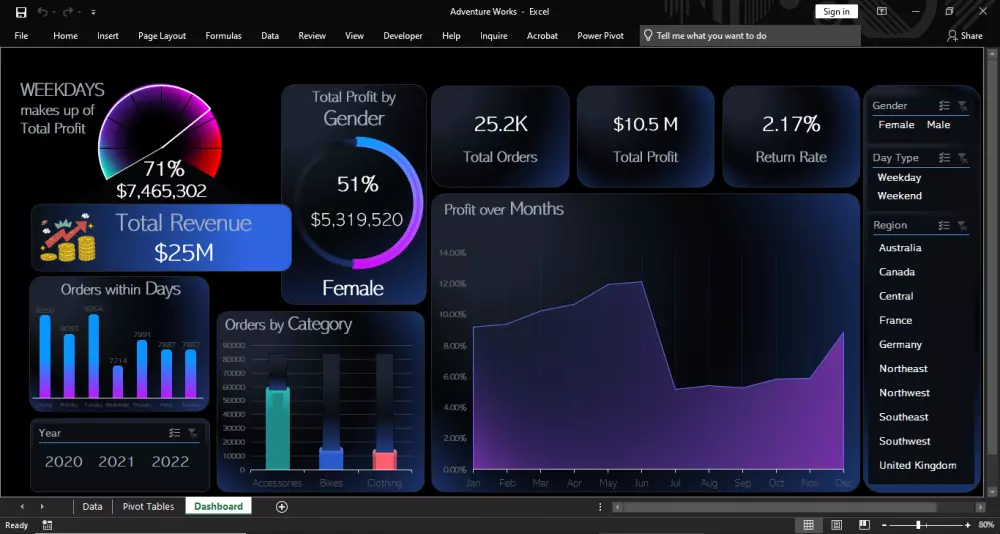Screen dimensions: 1000x534
Task: Click the Redo arrow icon
Action: 68,12
